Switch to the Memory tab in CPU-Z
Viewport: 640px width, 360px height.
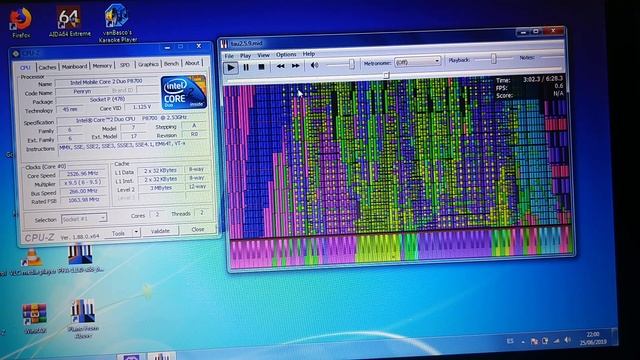102,65
